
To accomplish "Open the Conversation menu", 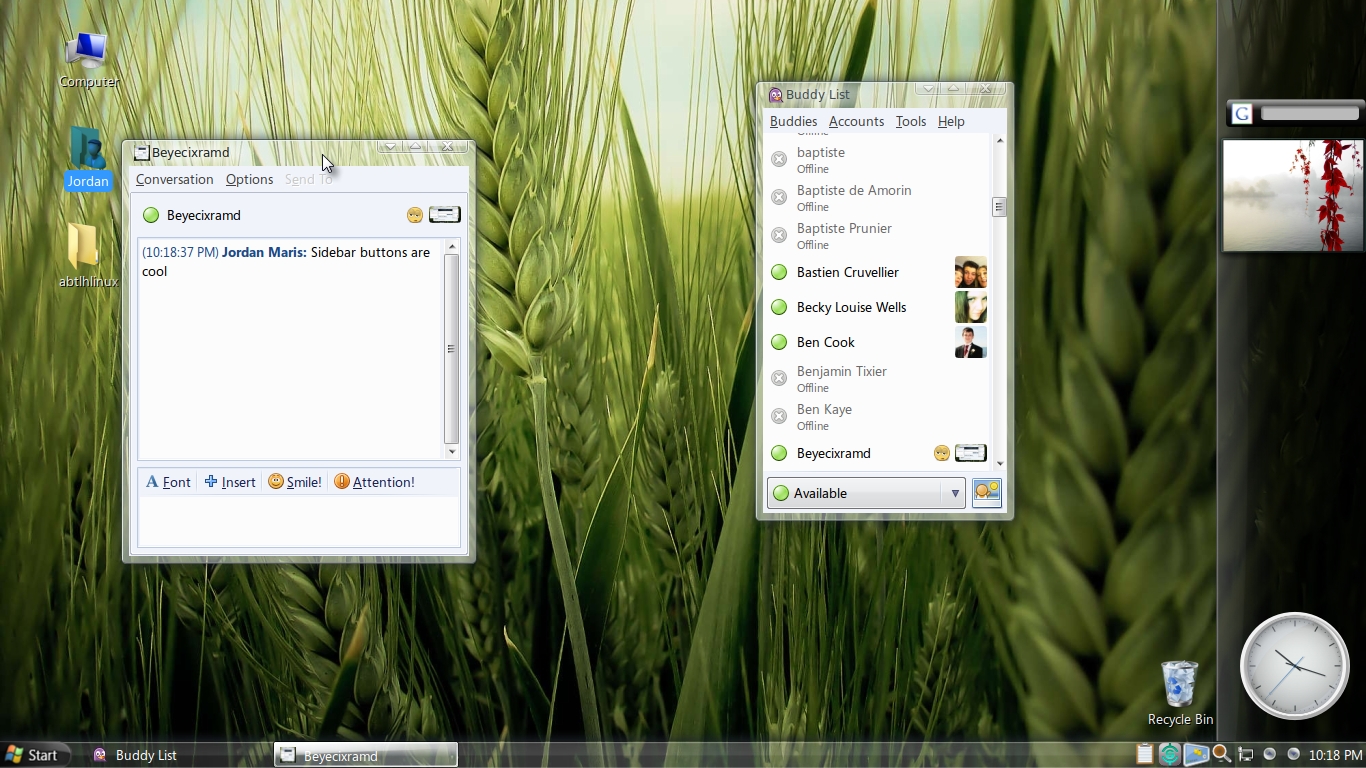I will tap(174, 179).
